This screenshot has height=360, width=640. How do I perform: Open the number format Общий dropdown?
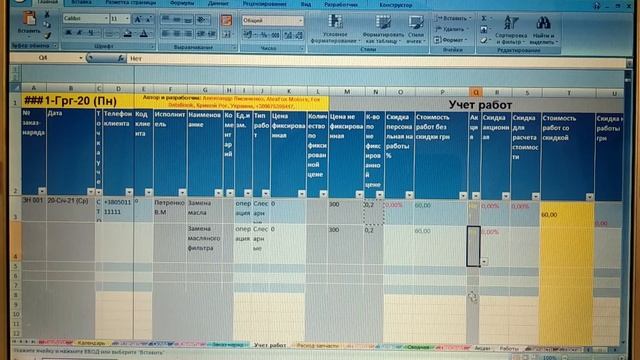(x=301, y=20)
